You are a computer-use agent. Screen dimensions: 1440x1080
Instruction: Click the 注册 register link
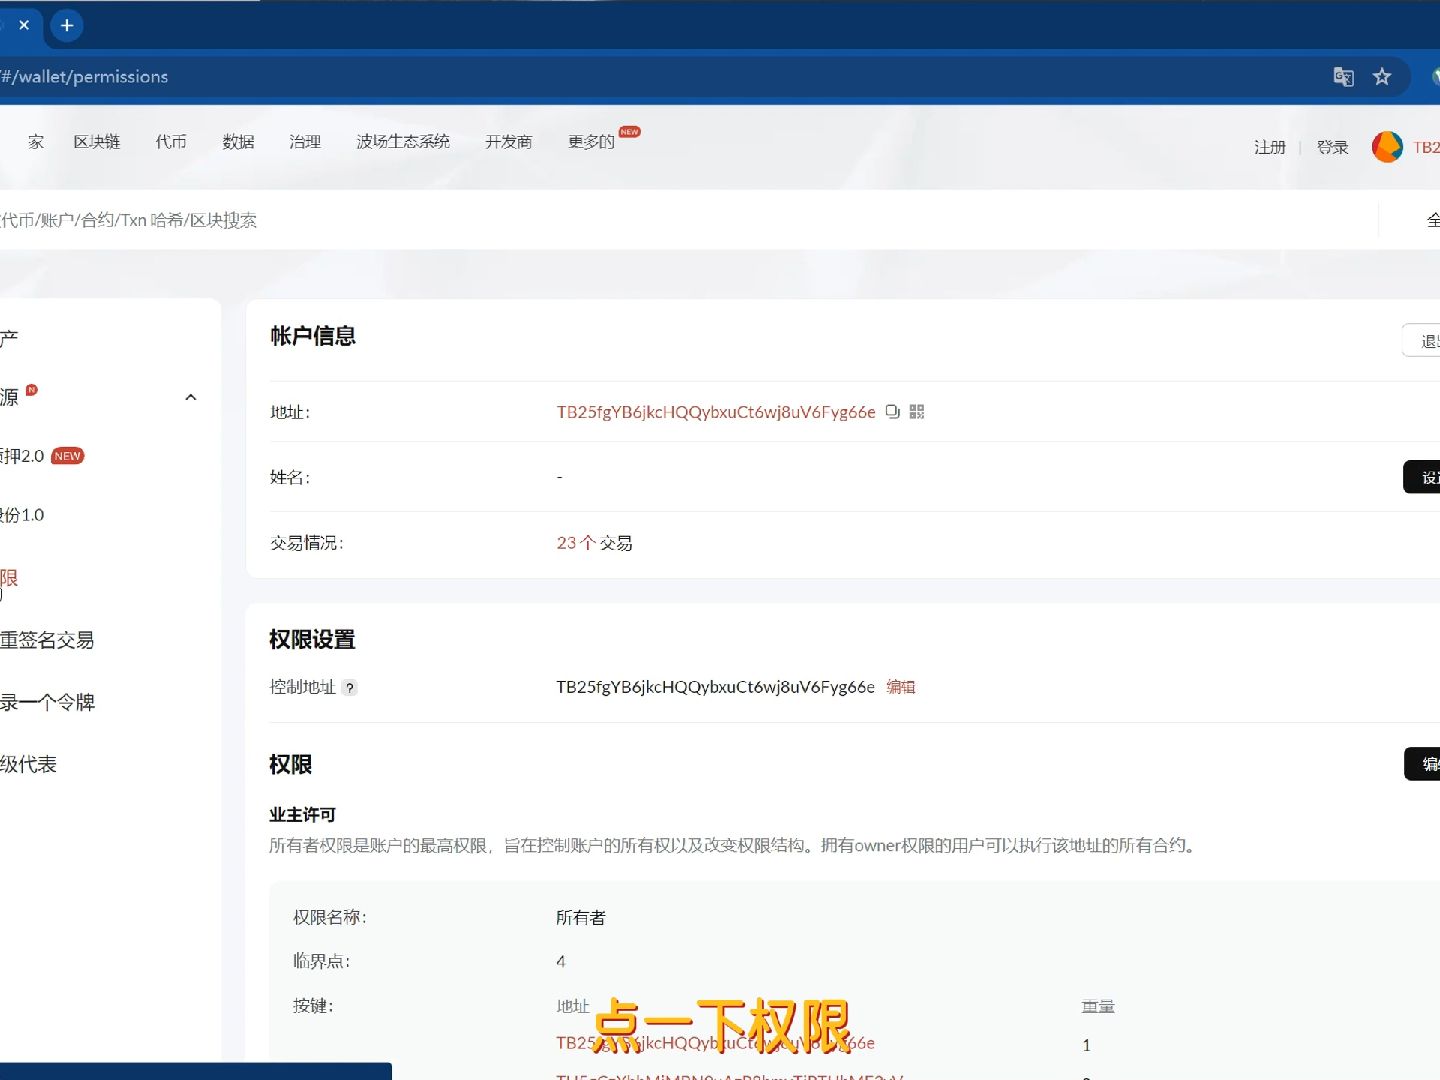[x=1270, y=147]
